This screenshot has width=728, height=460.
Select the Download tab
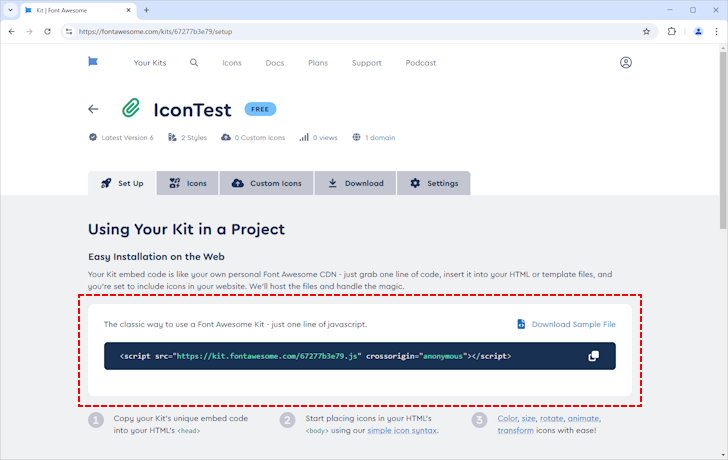pyautogui.click(x=355, y=183)
